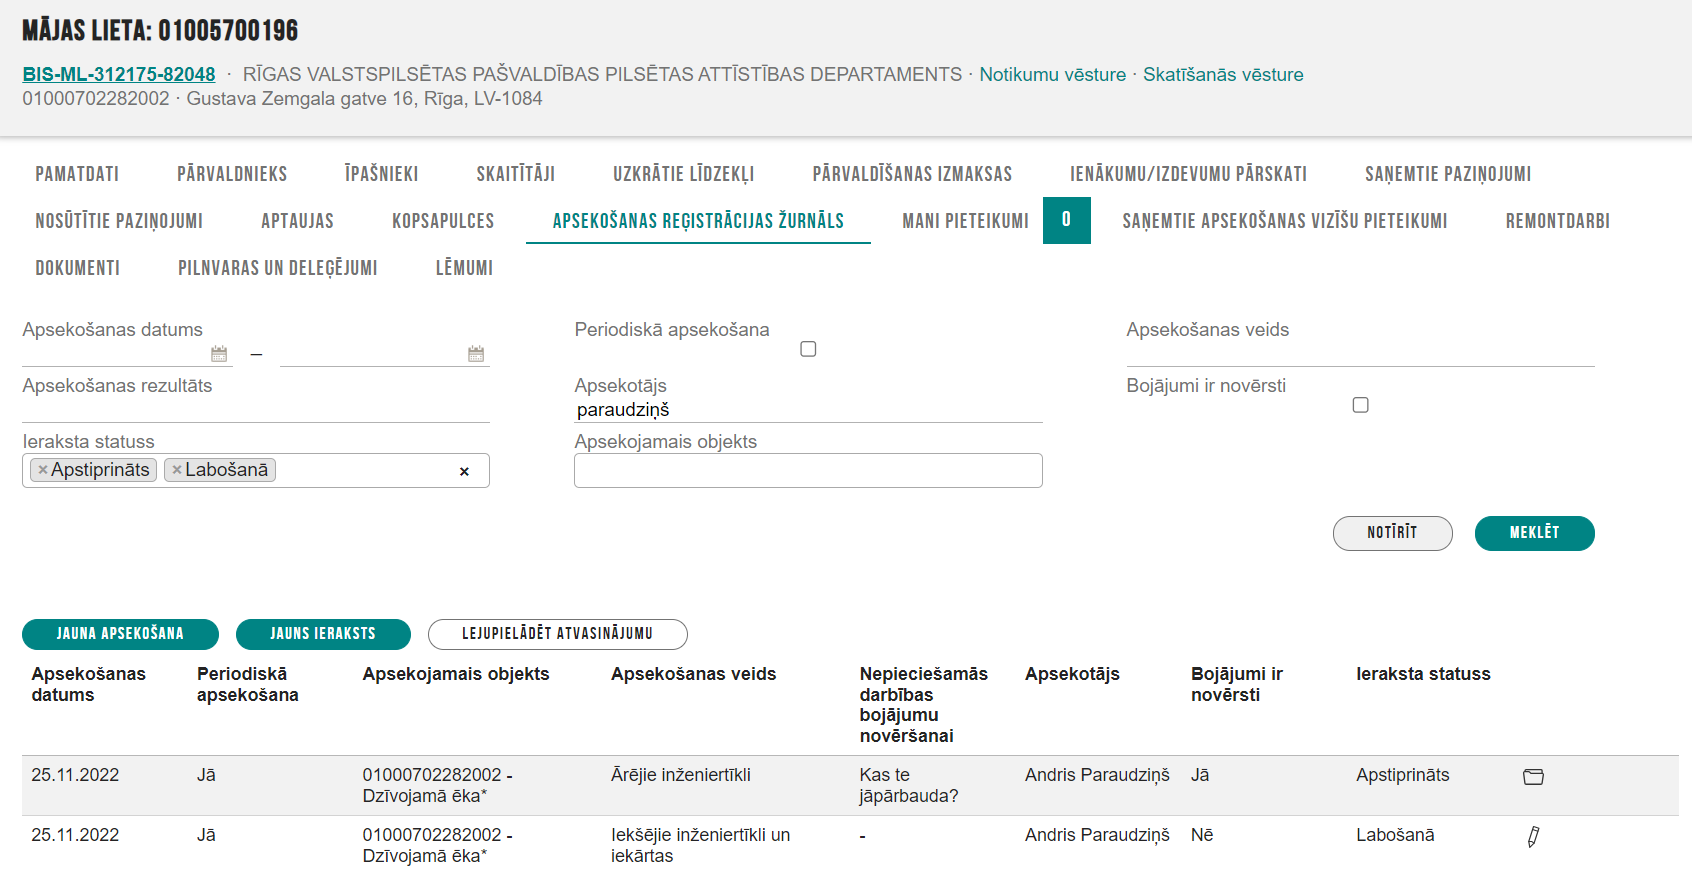Viewport: 1692px width, 873px height.
Task: Click the Labošanā status cell in table
Action: (x=1395, y=835)
